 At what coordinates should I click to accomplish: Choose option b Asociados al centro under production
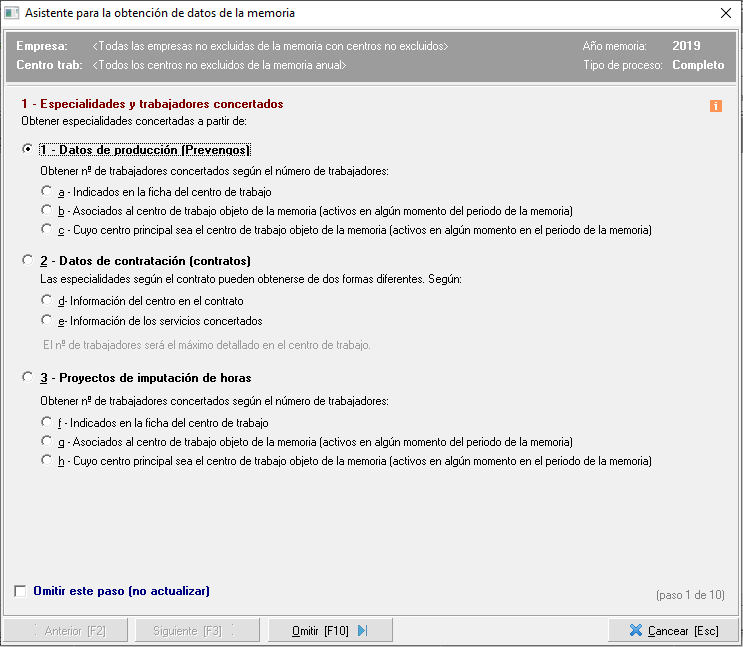pos(46,211)
